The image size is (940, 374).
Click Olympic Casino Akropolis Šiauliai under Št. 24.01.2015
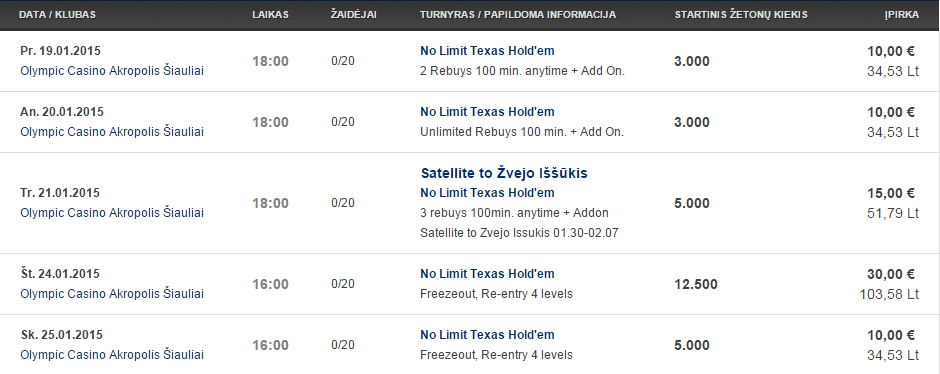click(x=112, y=294)
